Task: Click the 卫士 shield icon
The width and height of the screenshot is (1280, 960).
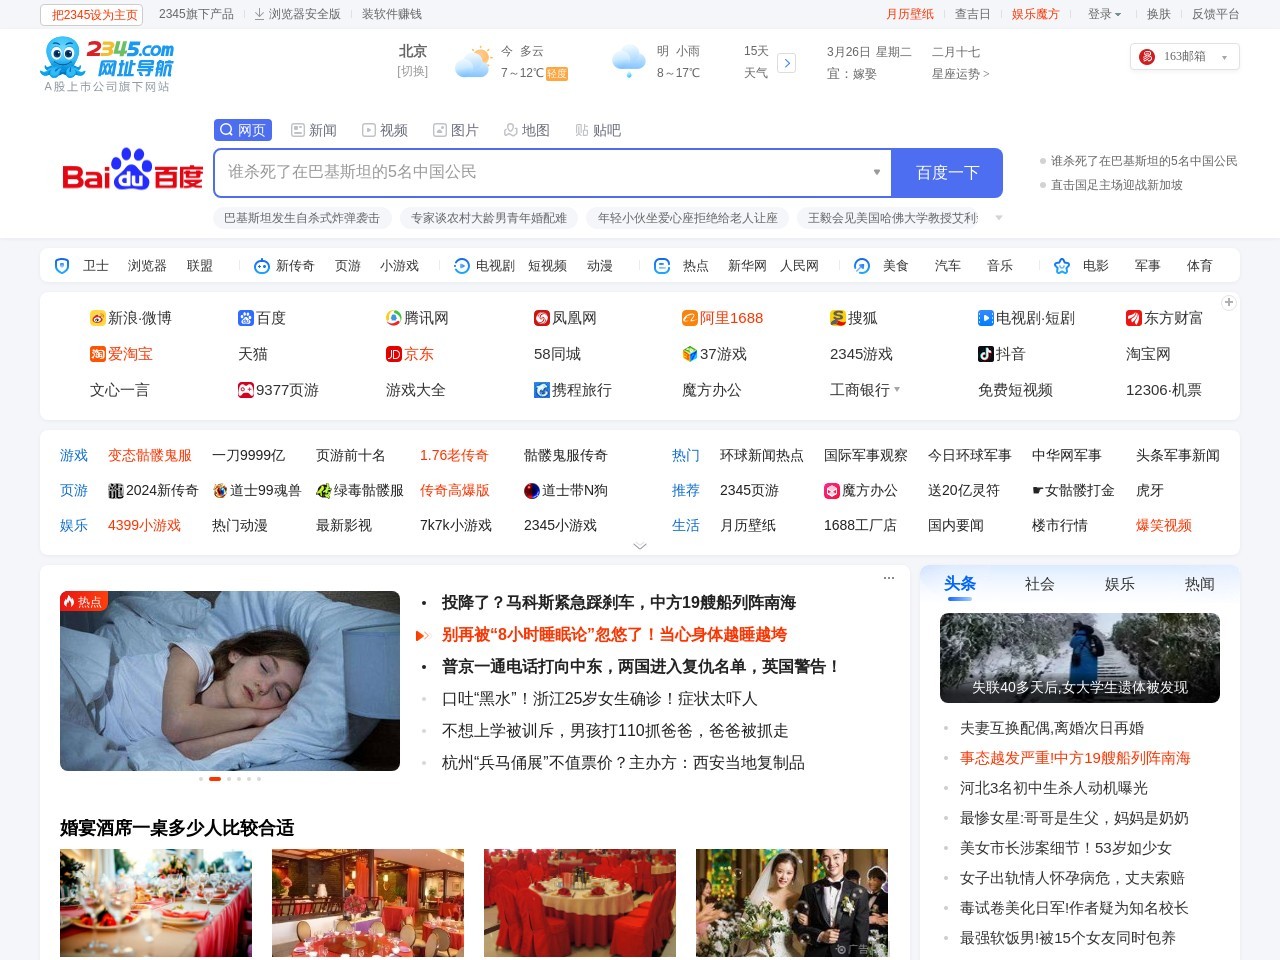Action: click(62, 265)
